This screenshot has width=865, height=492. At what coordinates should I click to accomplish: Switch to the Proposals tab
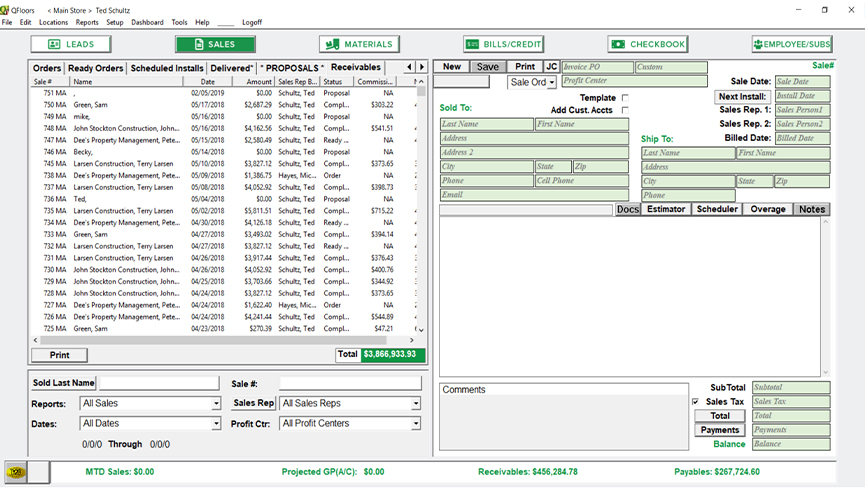pos(292,68)
